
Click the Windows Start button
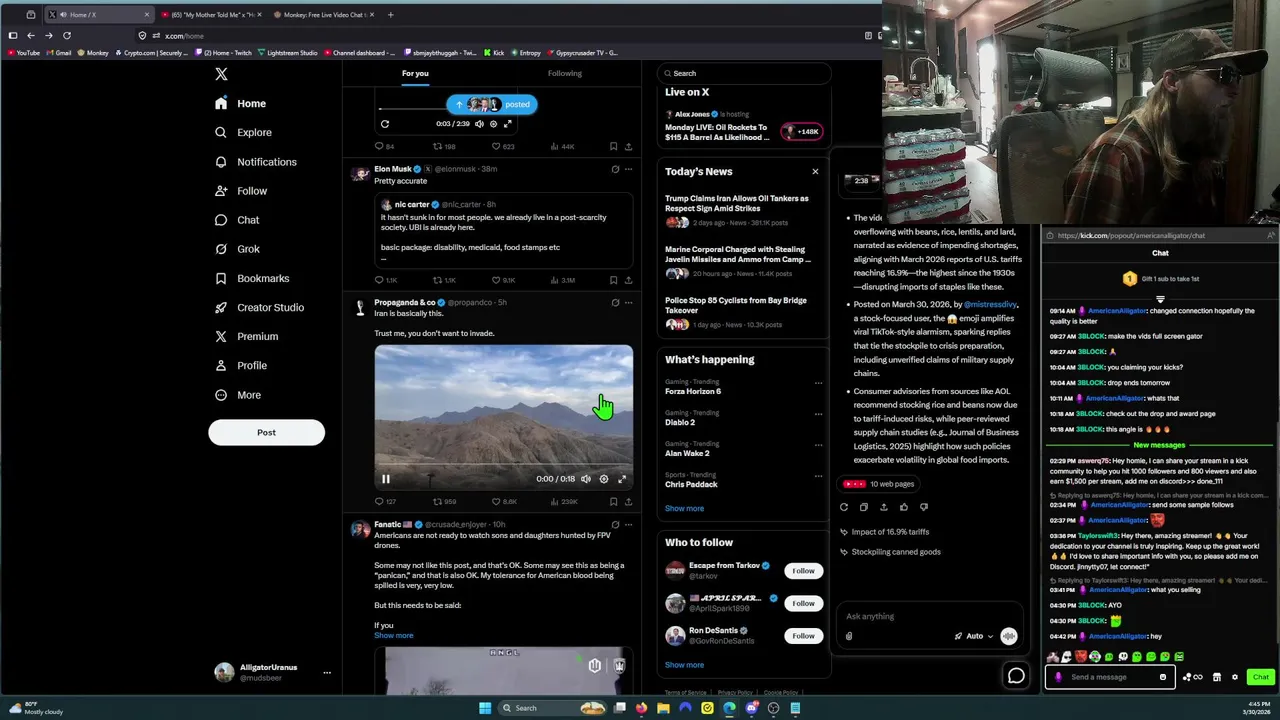click(x=485, y=708)
